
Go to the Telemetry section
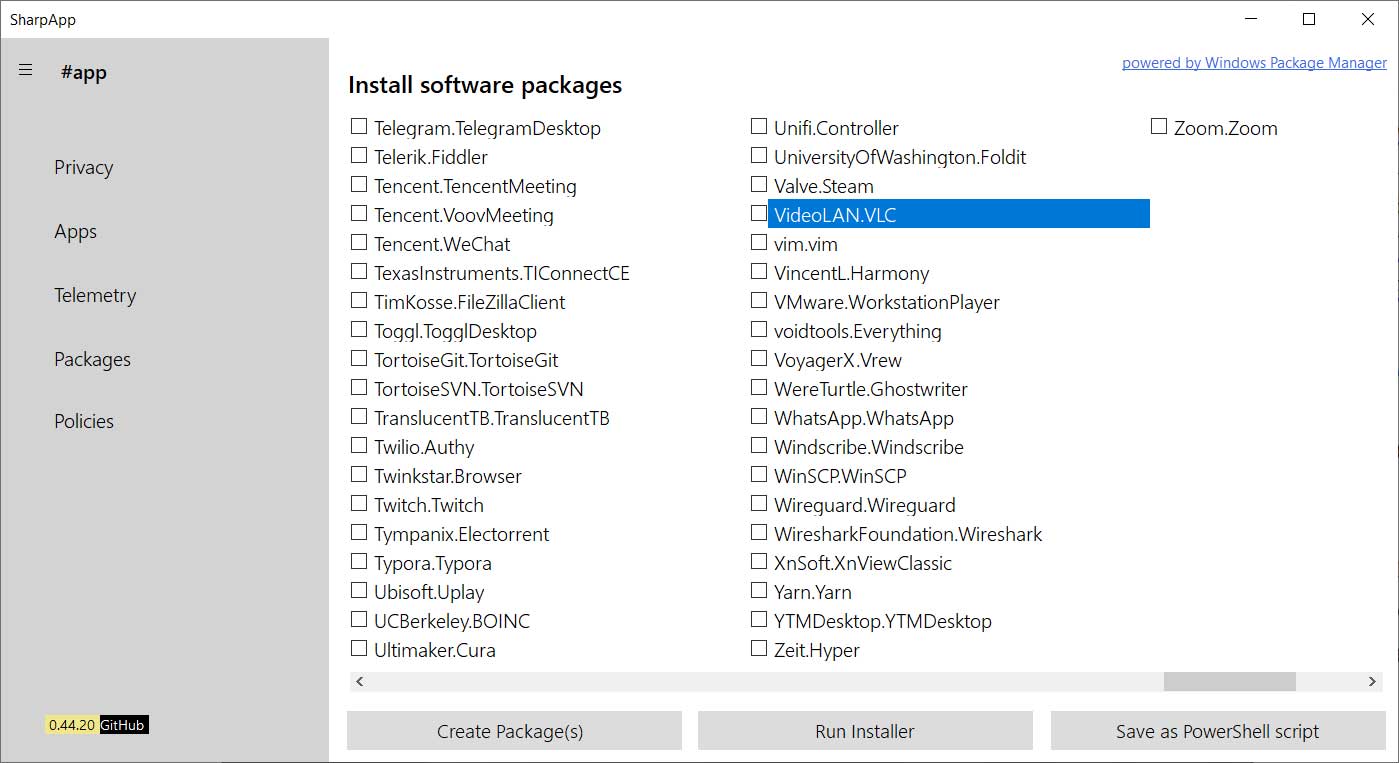(95, 296)
